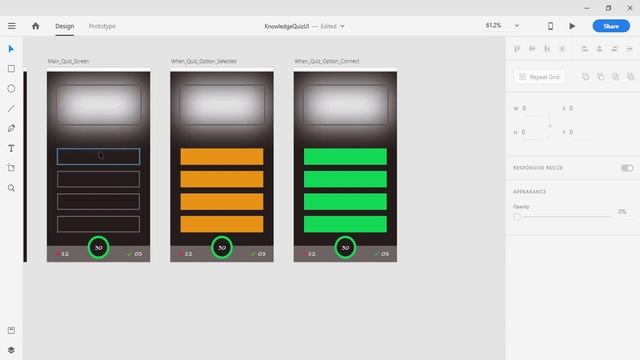Screen dimensions: 640x360
Task: Start the desktop preview play button
Action: [572, 26]
